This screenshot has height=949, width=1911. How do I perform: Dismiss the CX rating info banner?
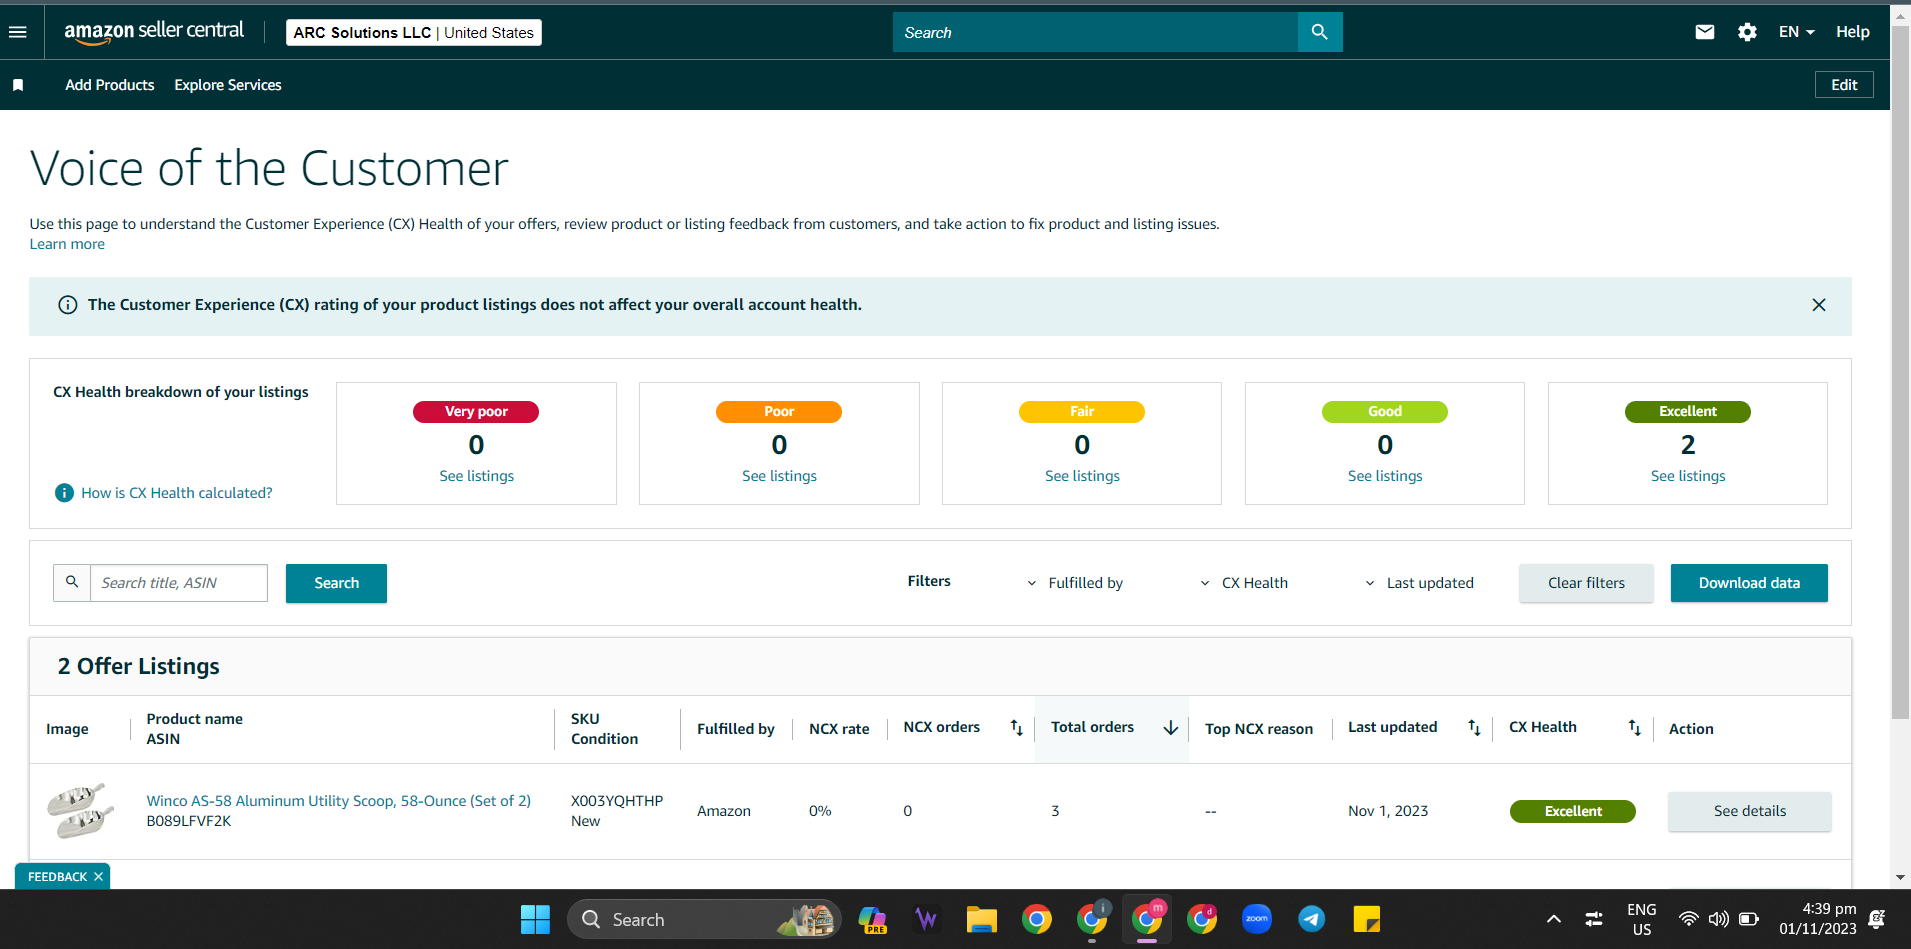[1819, 305]
